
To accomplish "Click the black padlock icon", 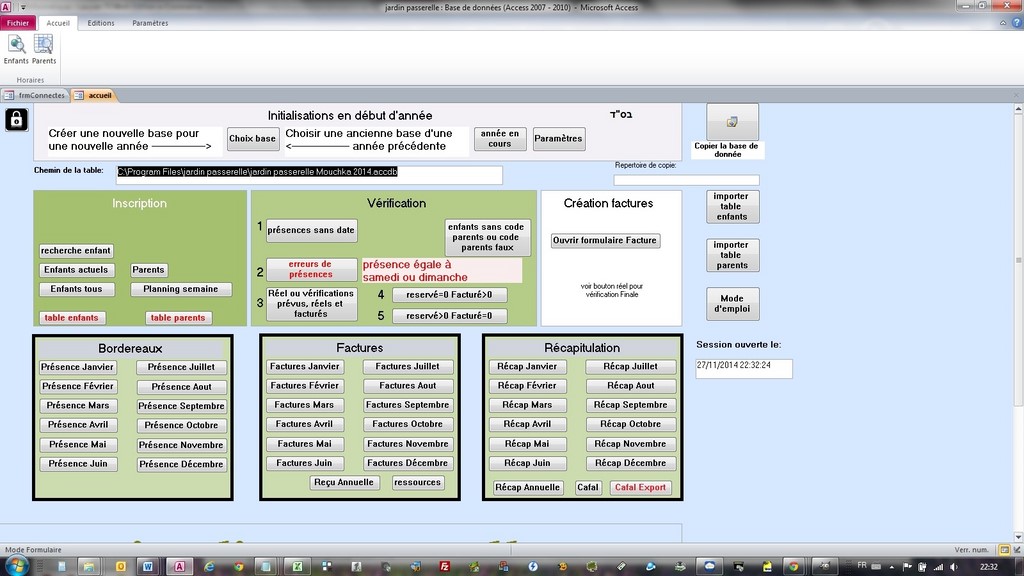I will coord(17,121).
